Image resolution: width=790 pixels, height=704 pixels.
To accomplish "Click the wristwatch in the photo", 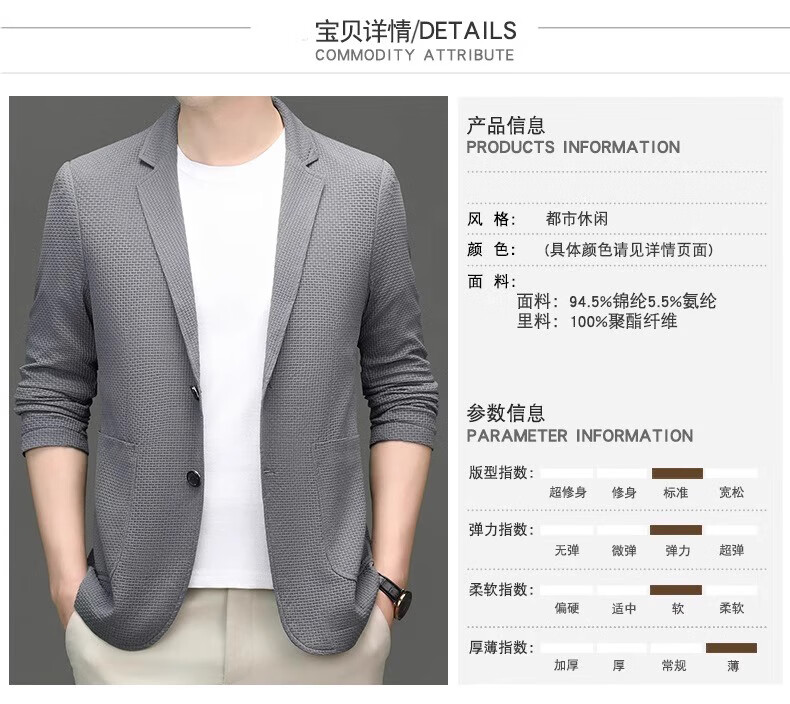I will point(396,594).
